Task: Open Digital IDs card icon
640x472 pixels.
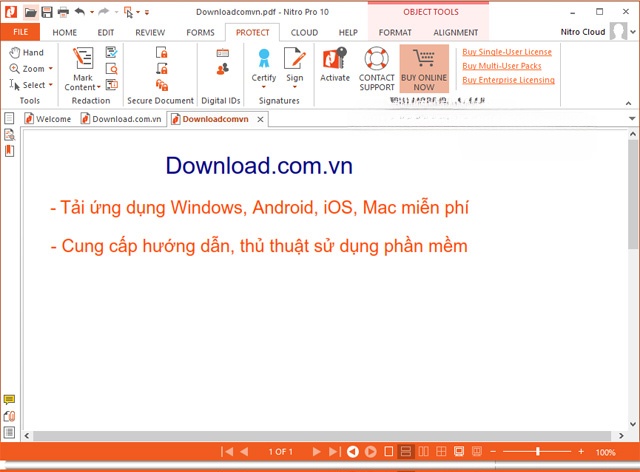Action: coord(222,53)
